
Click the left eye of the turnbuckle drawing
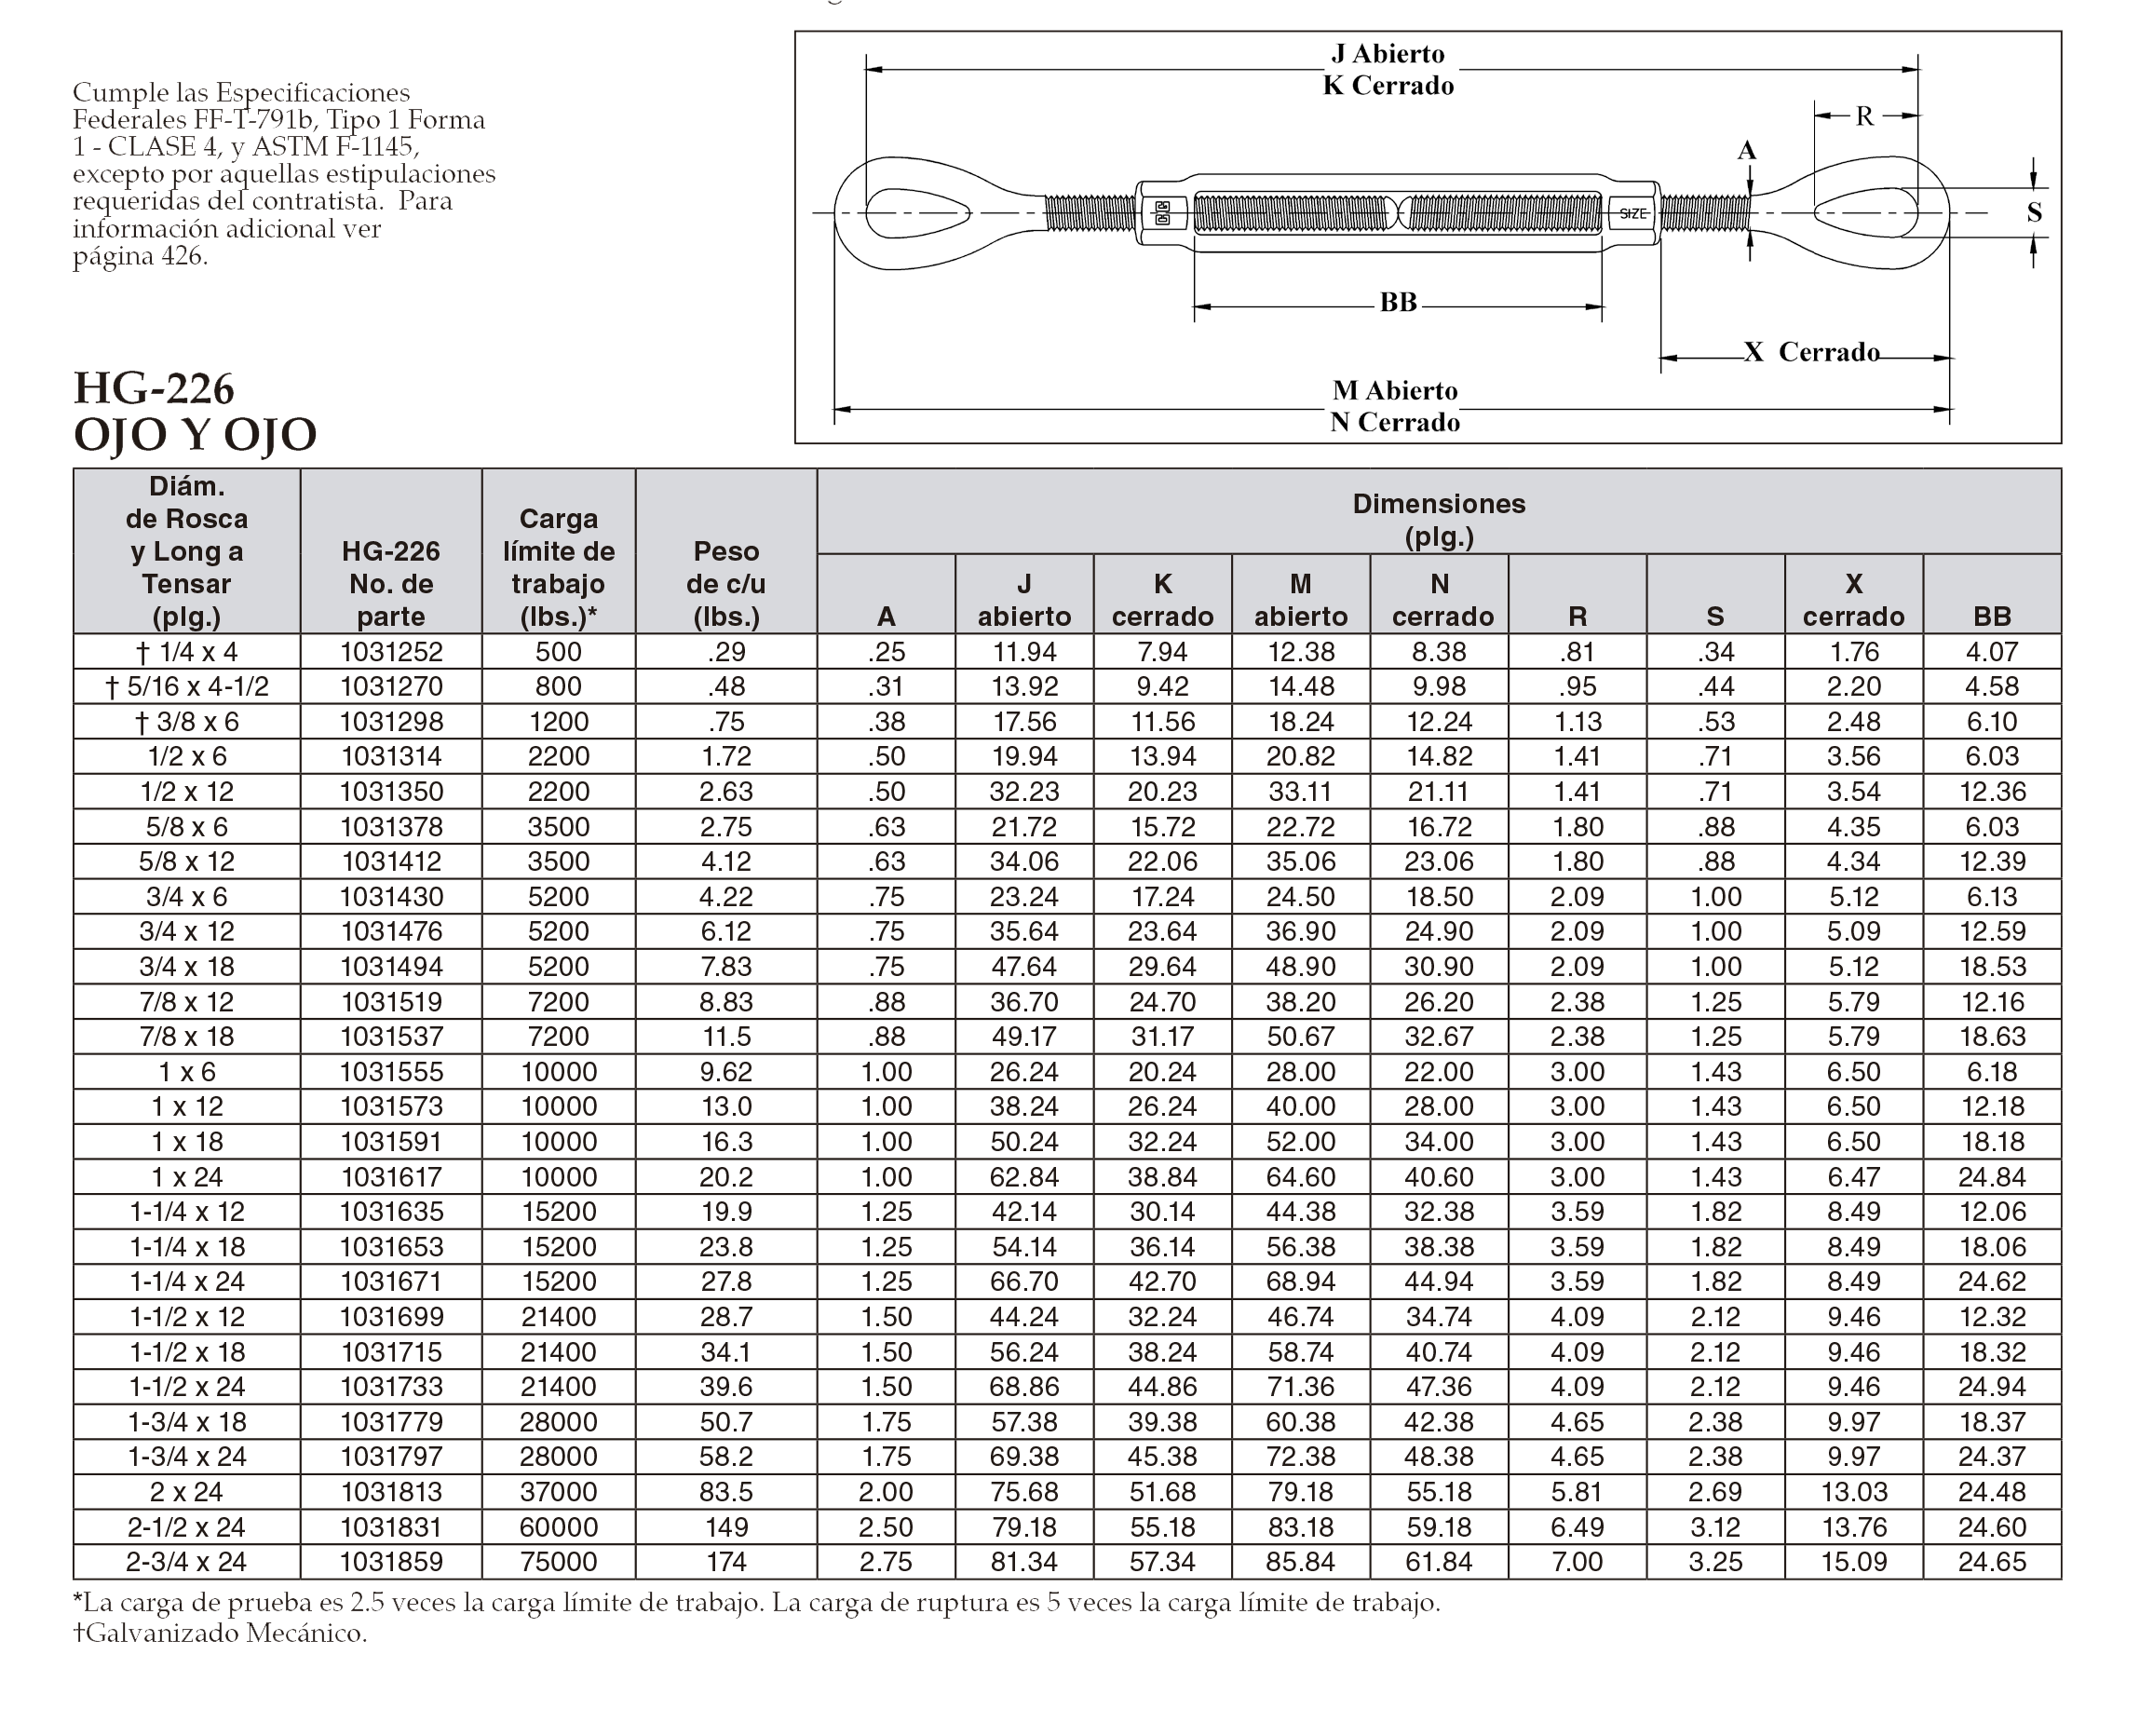(917, 213)
